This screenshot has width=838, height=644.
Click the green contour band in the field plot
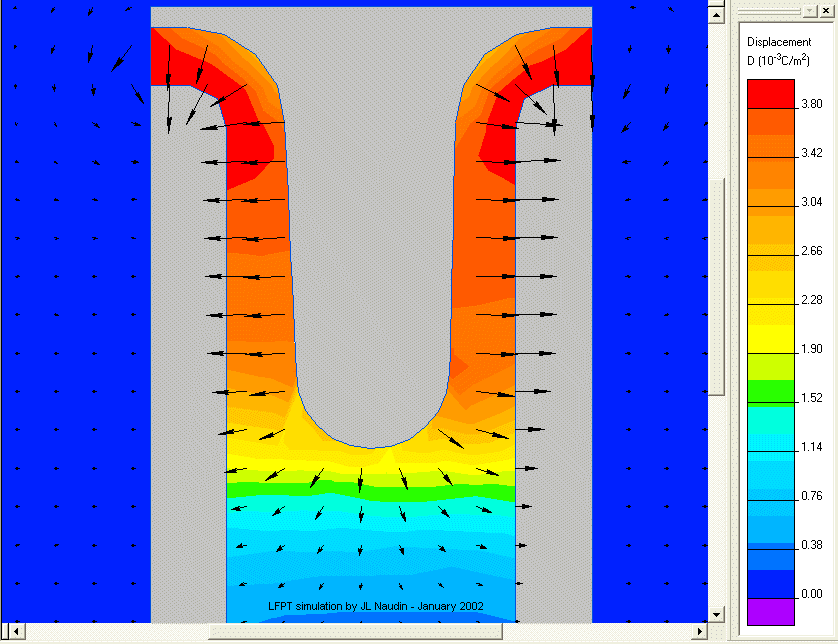370,492
